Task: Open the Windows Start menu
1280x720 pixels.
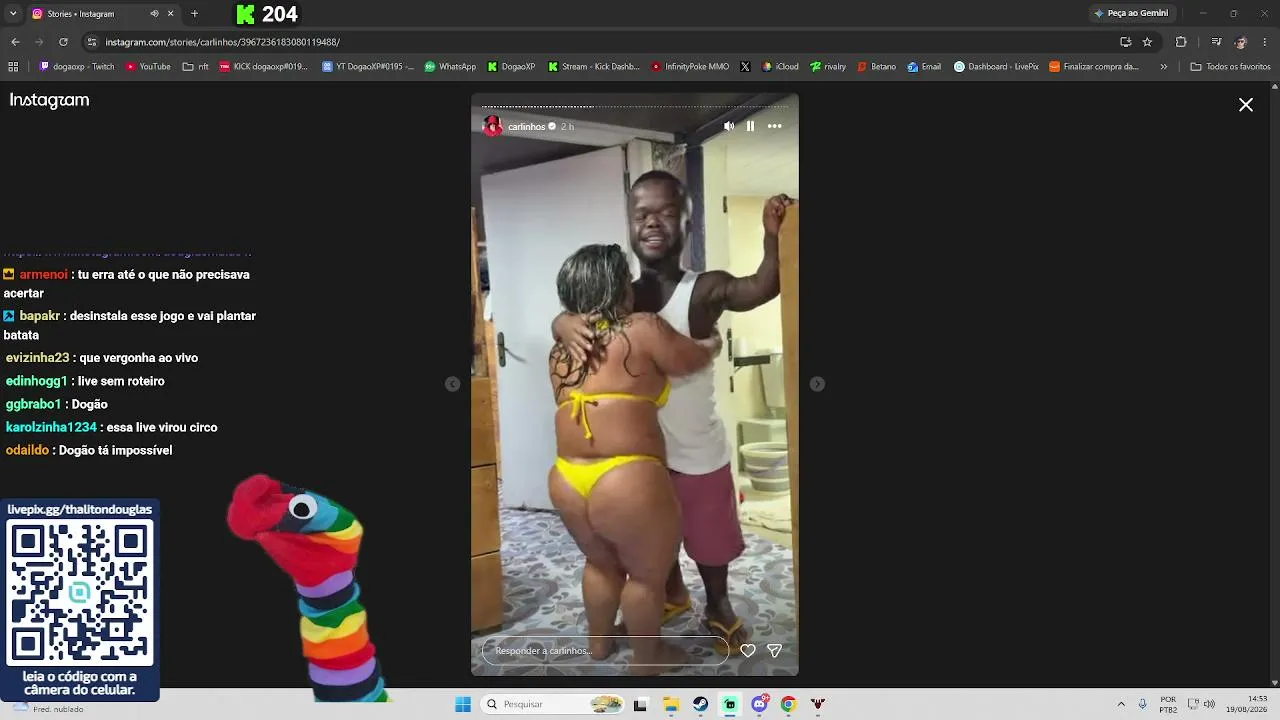Action: (463, 704)
